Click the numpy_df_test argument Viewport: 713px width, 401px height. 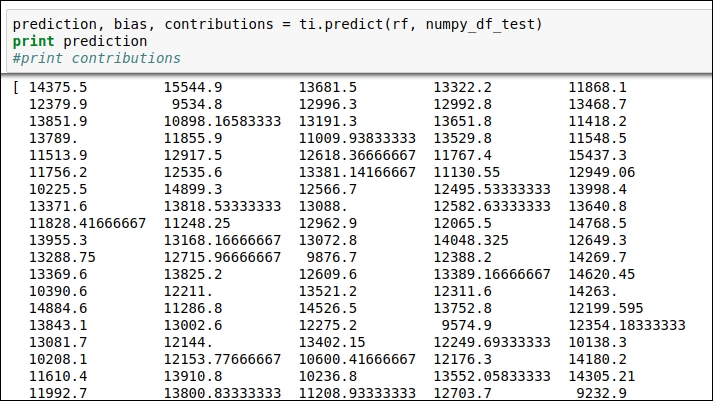coord(480,24)
